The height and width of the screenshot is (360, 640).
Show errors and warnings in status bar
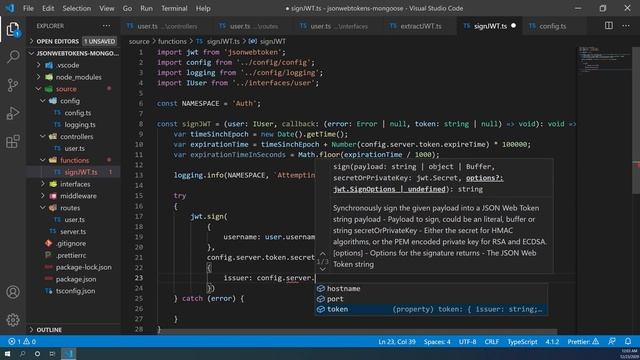pos(22,342)
